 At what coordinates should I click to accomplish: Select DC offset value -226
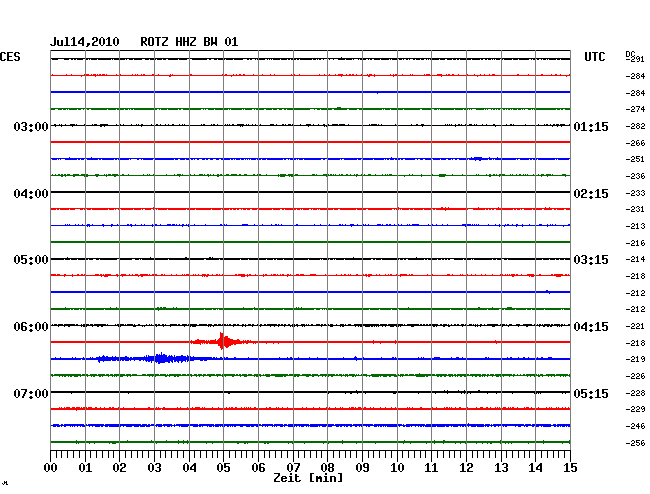coord(635,376)
